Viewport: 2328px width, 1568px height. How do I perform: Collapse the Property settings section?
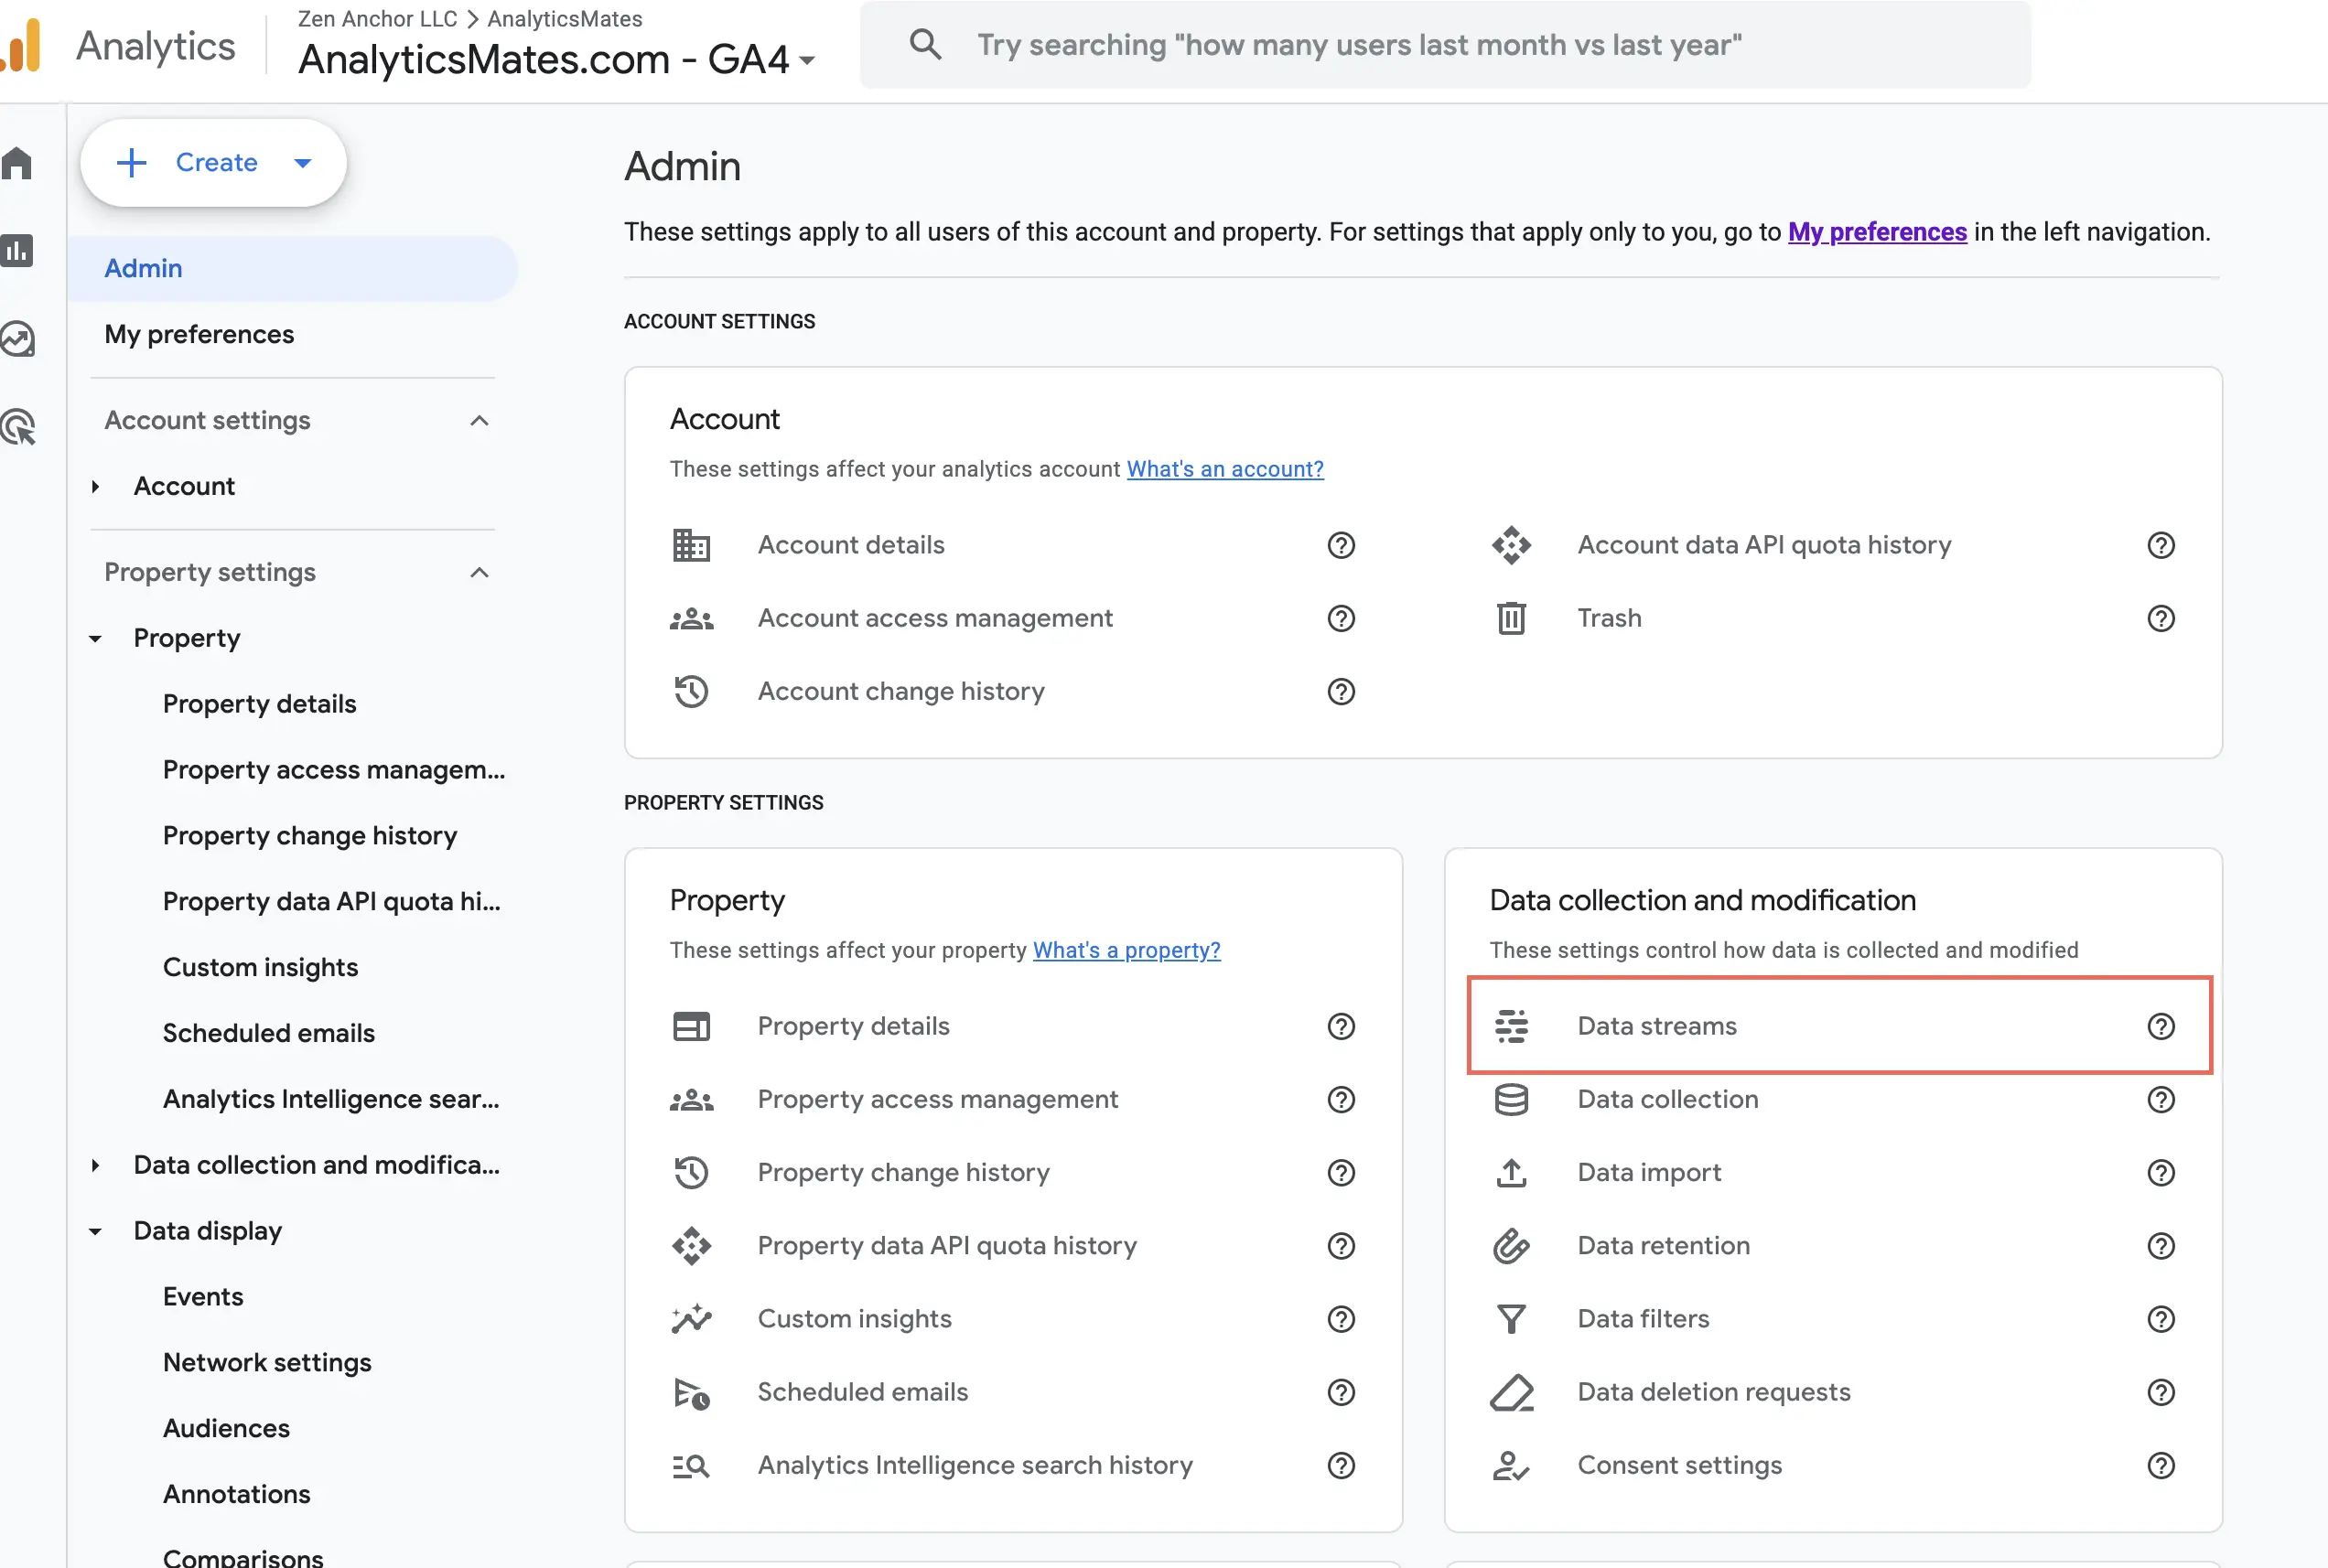(479, 573)
